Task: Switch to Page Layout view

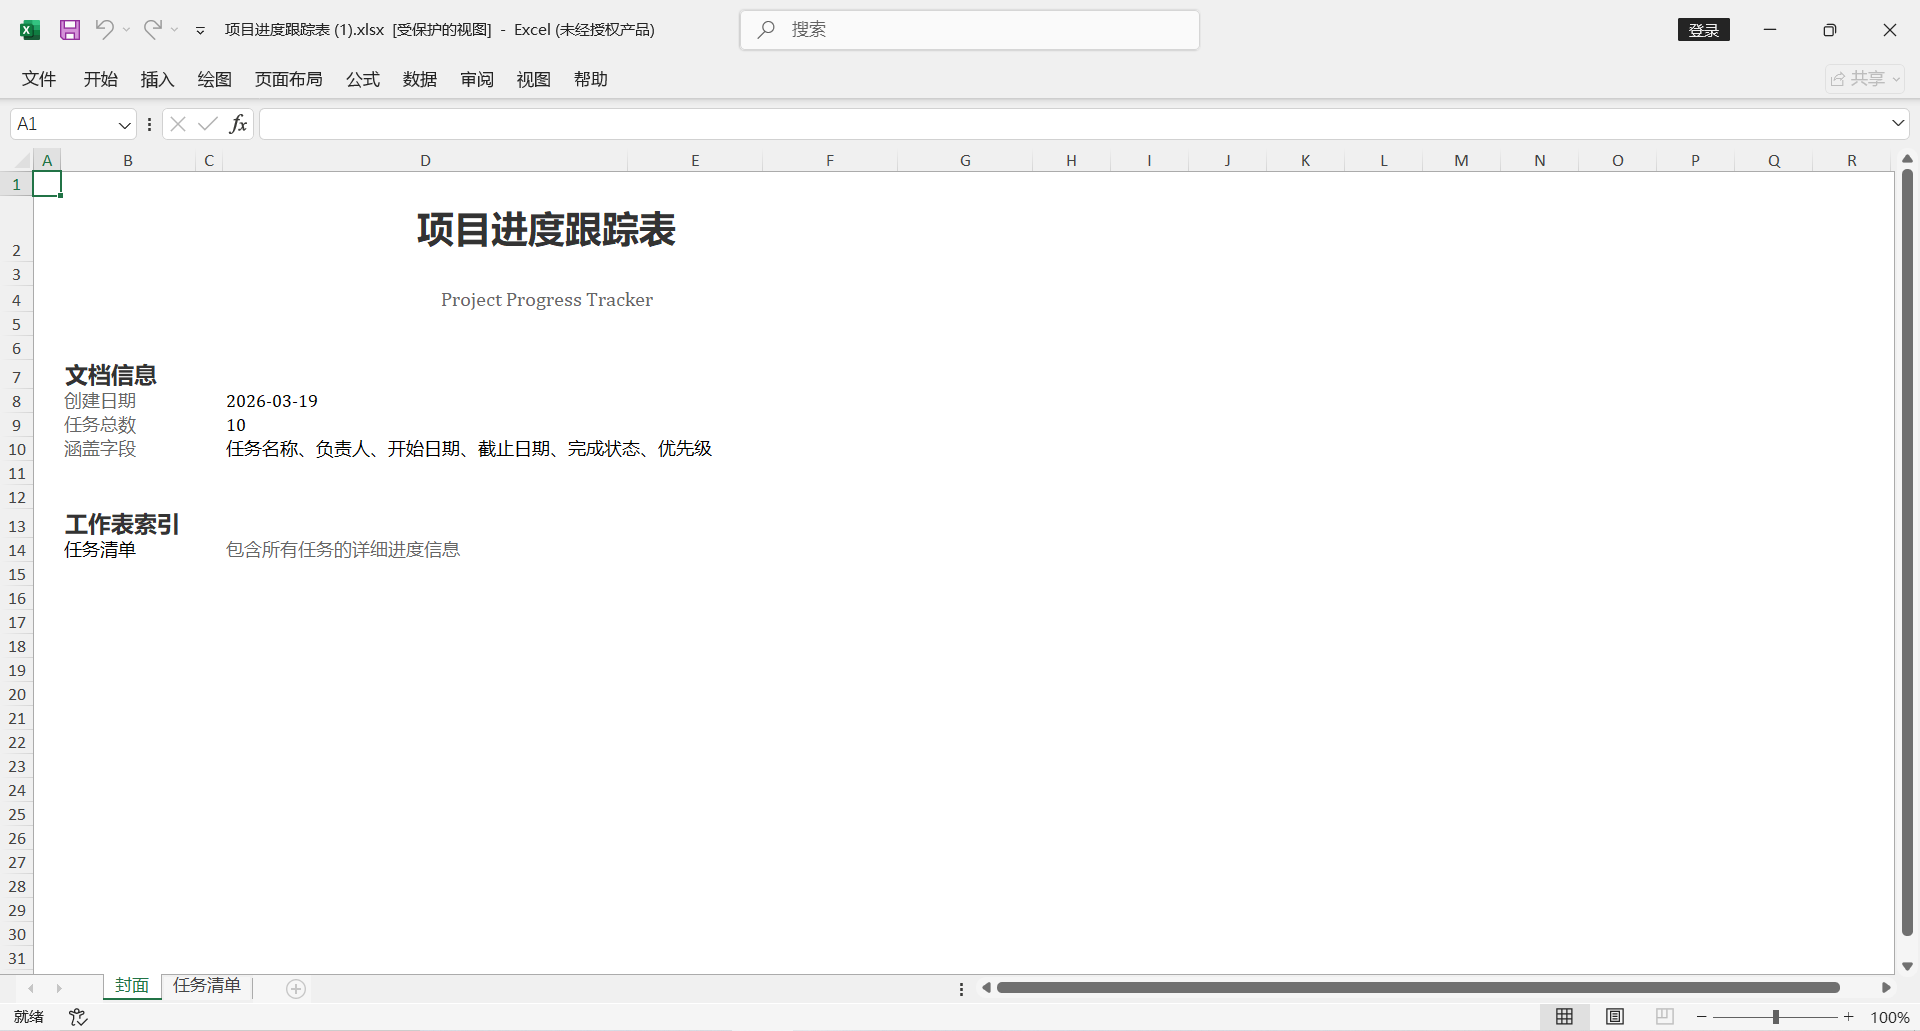Action: coord(1615,1017)
